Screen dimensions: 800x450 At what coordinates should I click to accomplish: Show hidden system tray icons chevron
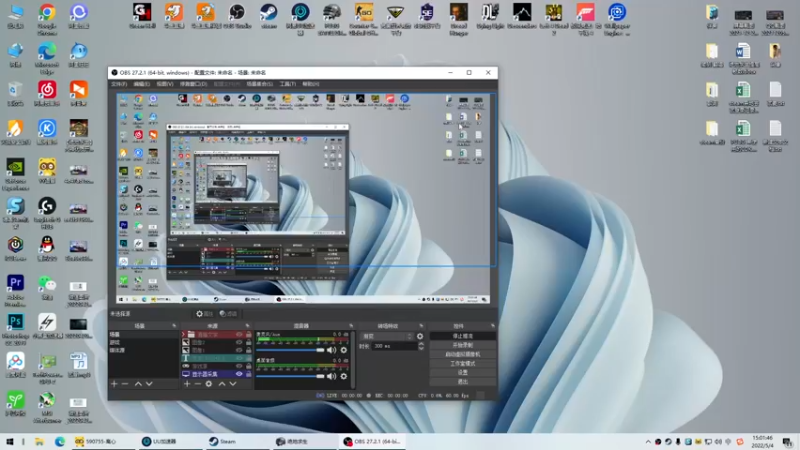(648, 442)
